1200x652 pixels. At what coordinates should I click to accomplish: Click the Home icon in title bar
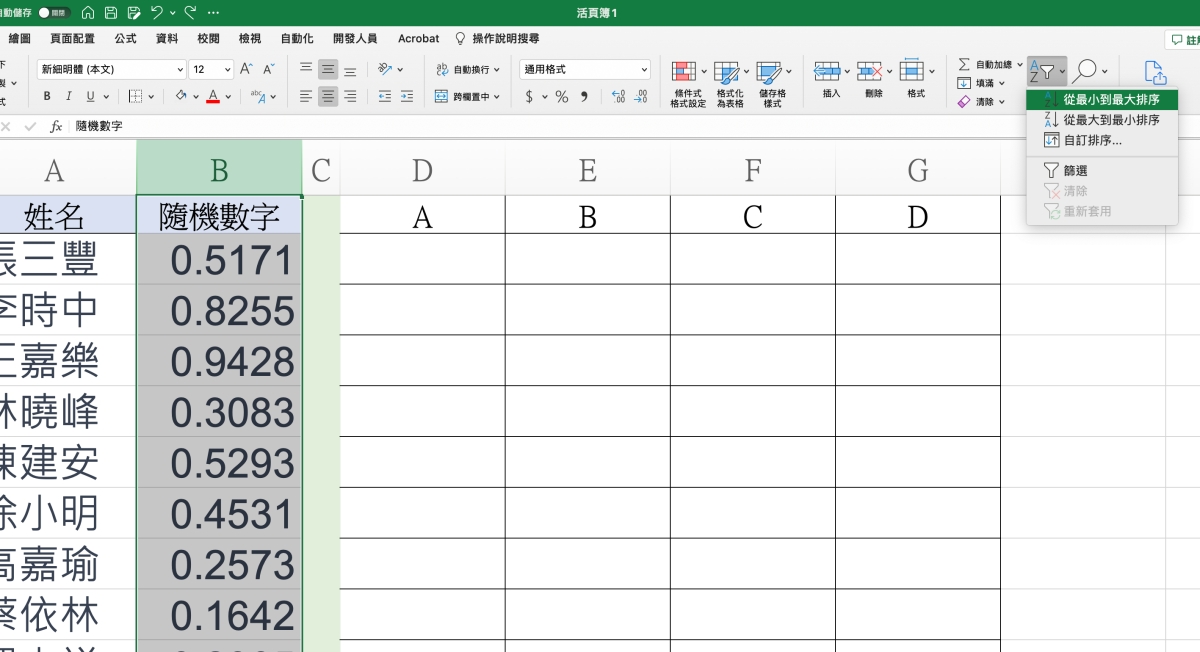[88, 13]
